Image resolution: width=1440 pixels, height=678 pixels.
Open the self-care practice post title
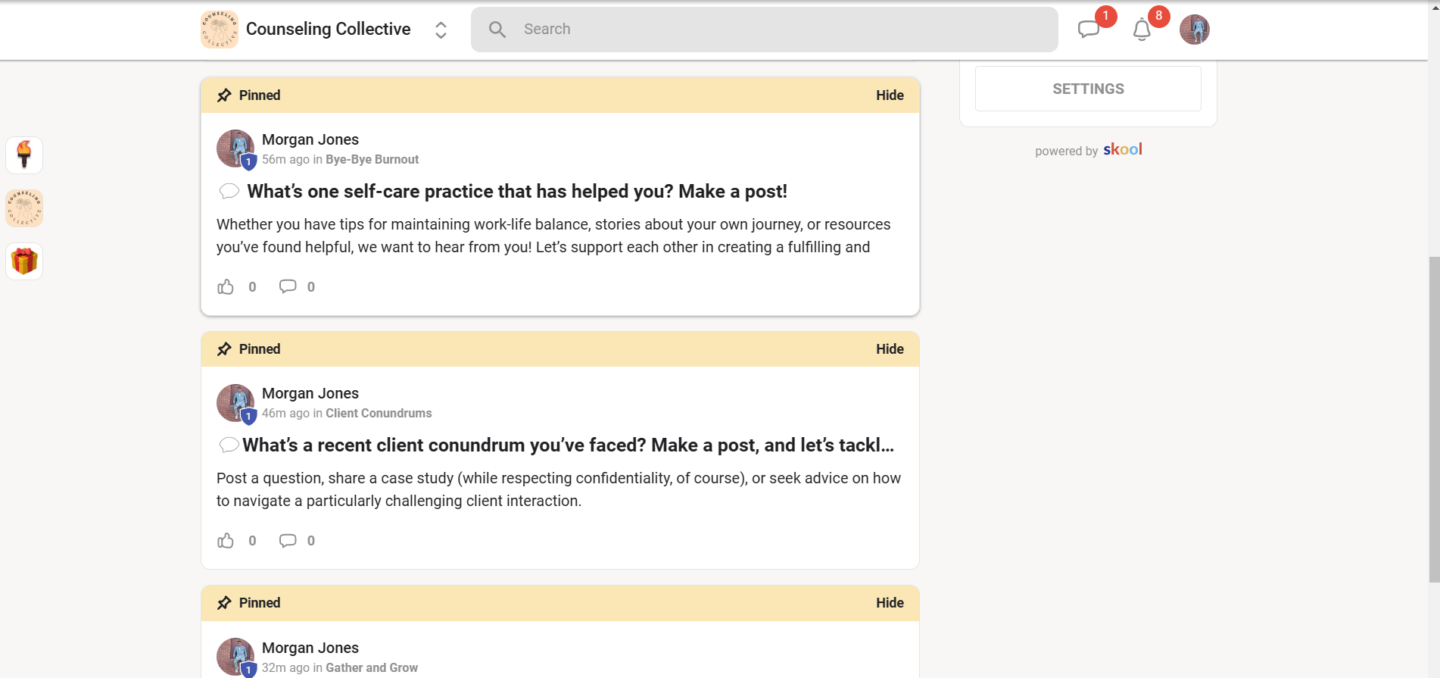[x=517, y=192]
